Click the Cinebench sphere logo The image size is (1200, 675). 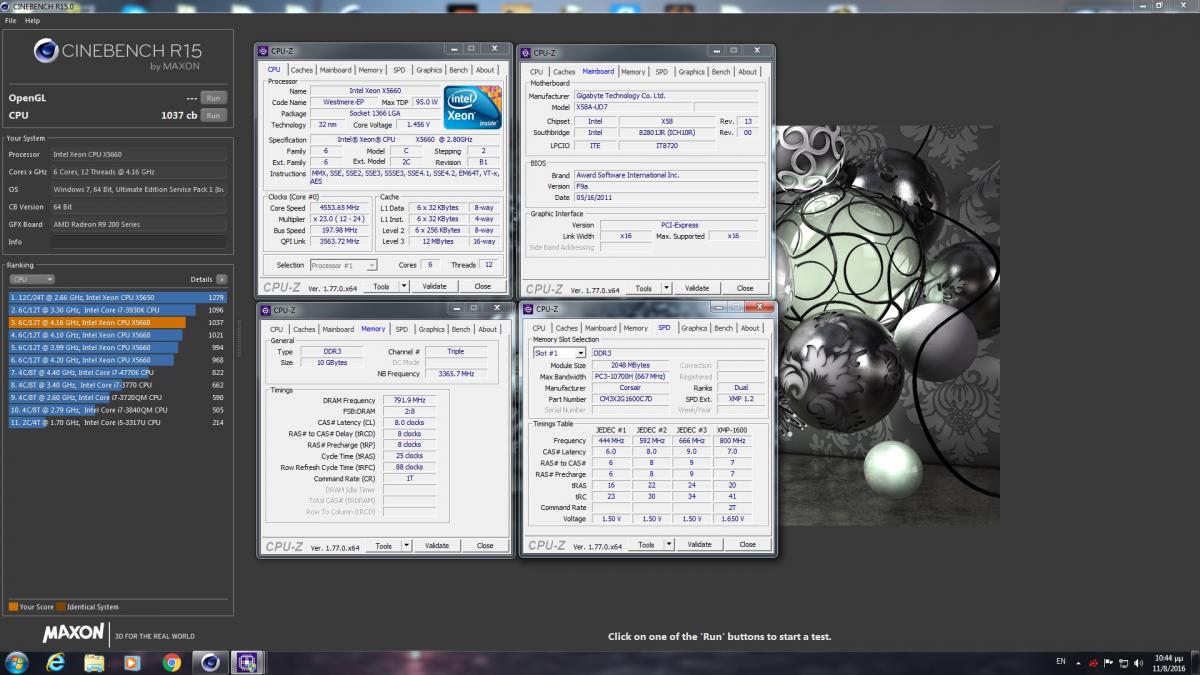(x=48, y=52)
